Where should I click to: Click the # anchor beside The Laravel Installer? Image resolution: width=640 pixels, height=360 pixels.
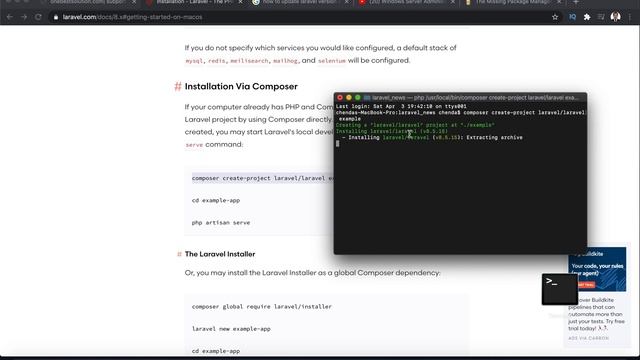[x=179, y=254]
